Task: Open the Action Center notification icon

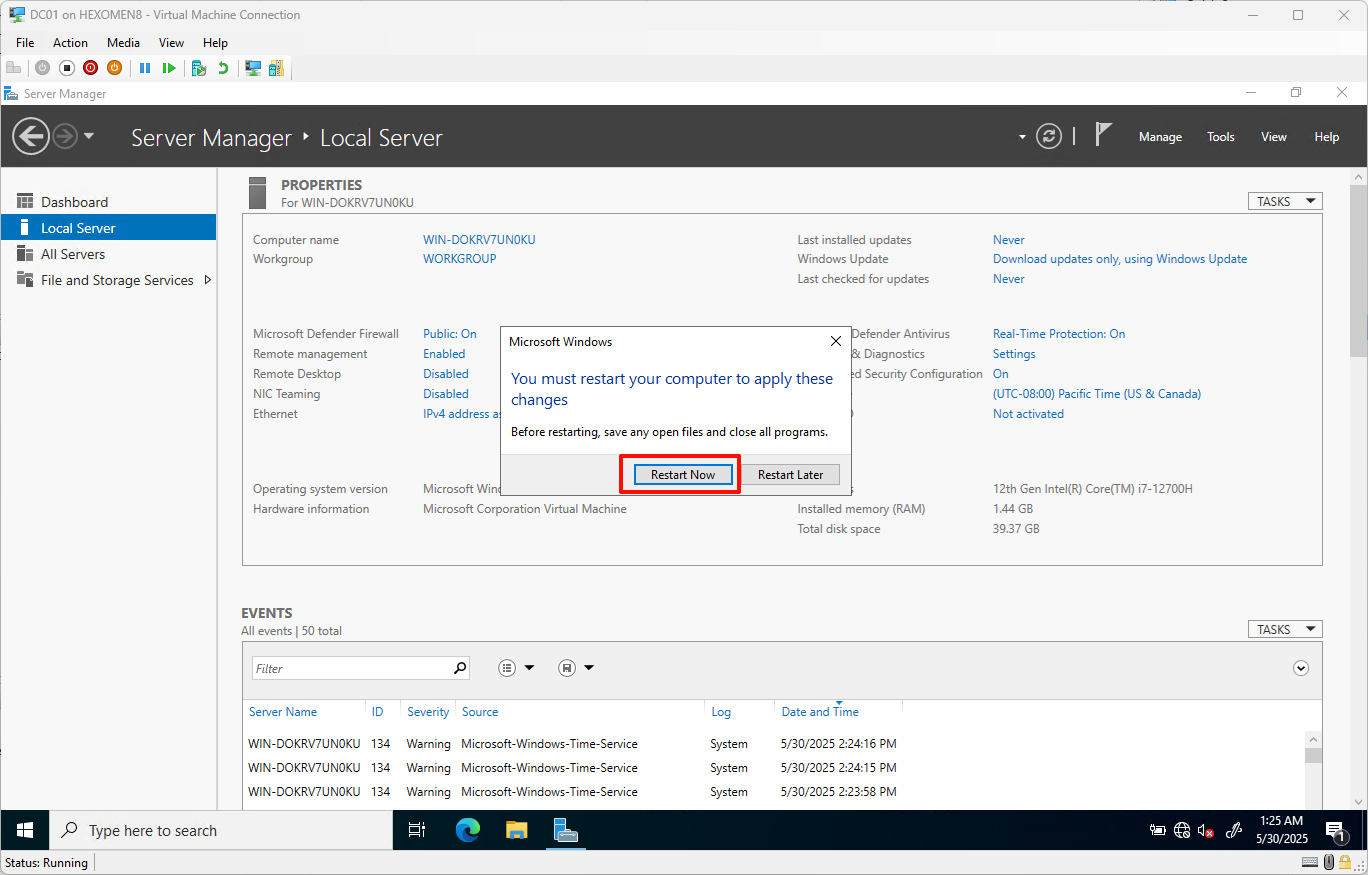Action: [x=1335, y=830]
